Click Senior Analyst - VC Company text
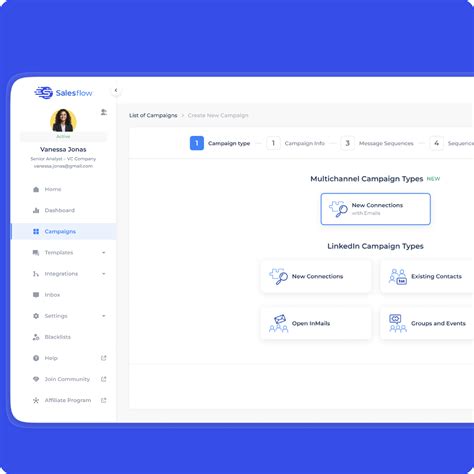474x474 pixels. pos(63,159)
